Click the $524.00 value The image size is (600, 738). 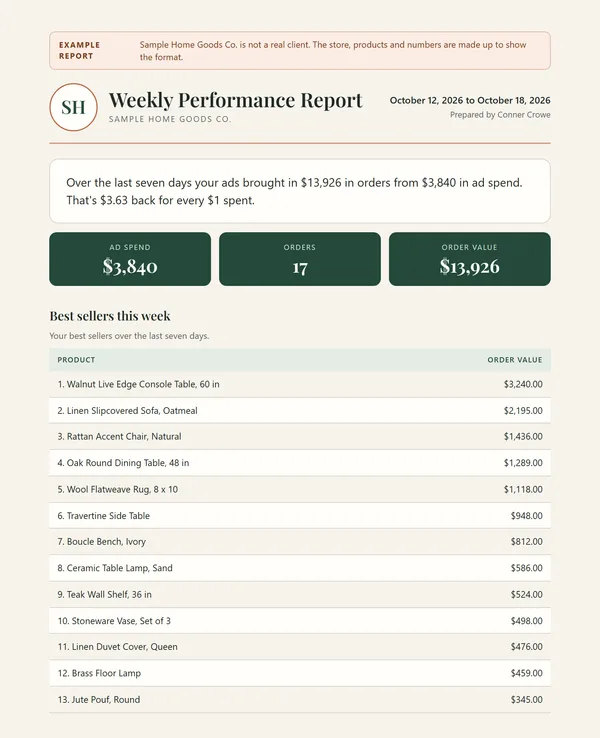point(527,594)
